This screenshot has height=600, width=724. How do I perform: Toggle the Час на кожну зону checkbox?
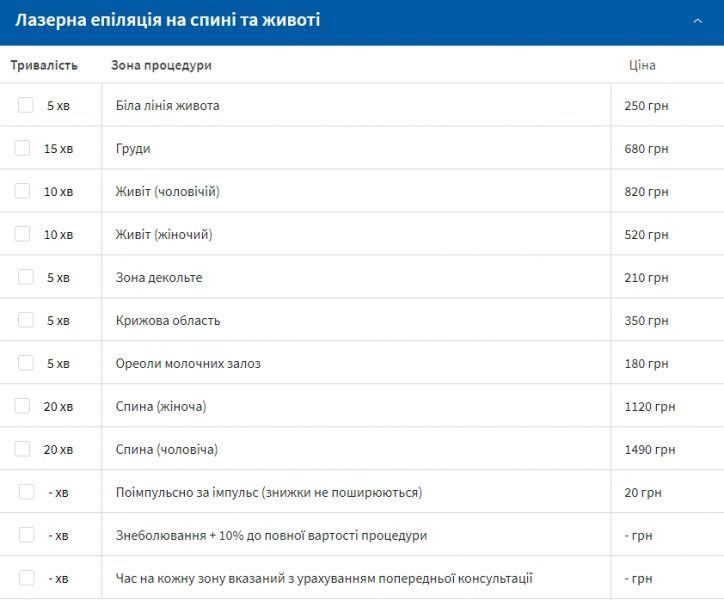[x=27, y=578]
